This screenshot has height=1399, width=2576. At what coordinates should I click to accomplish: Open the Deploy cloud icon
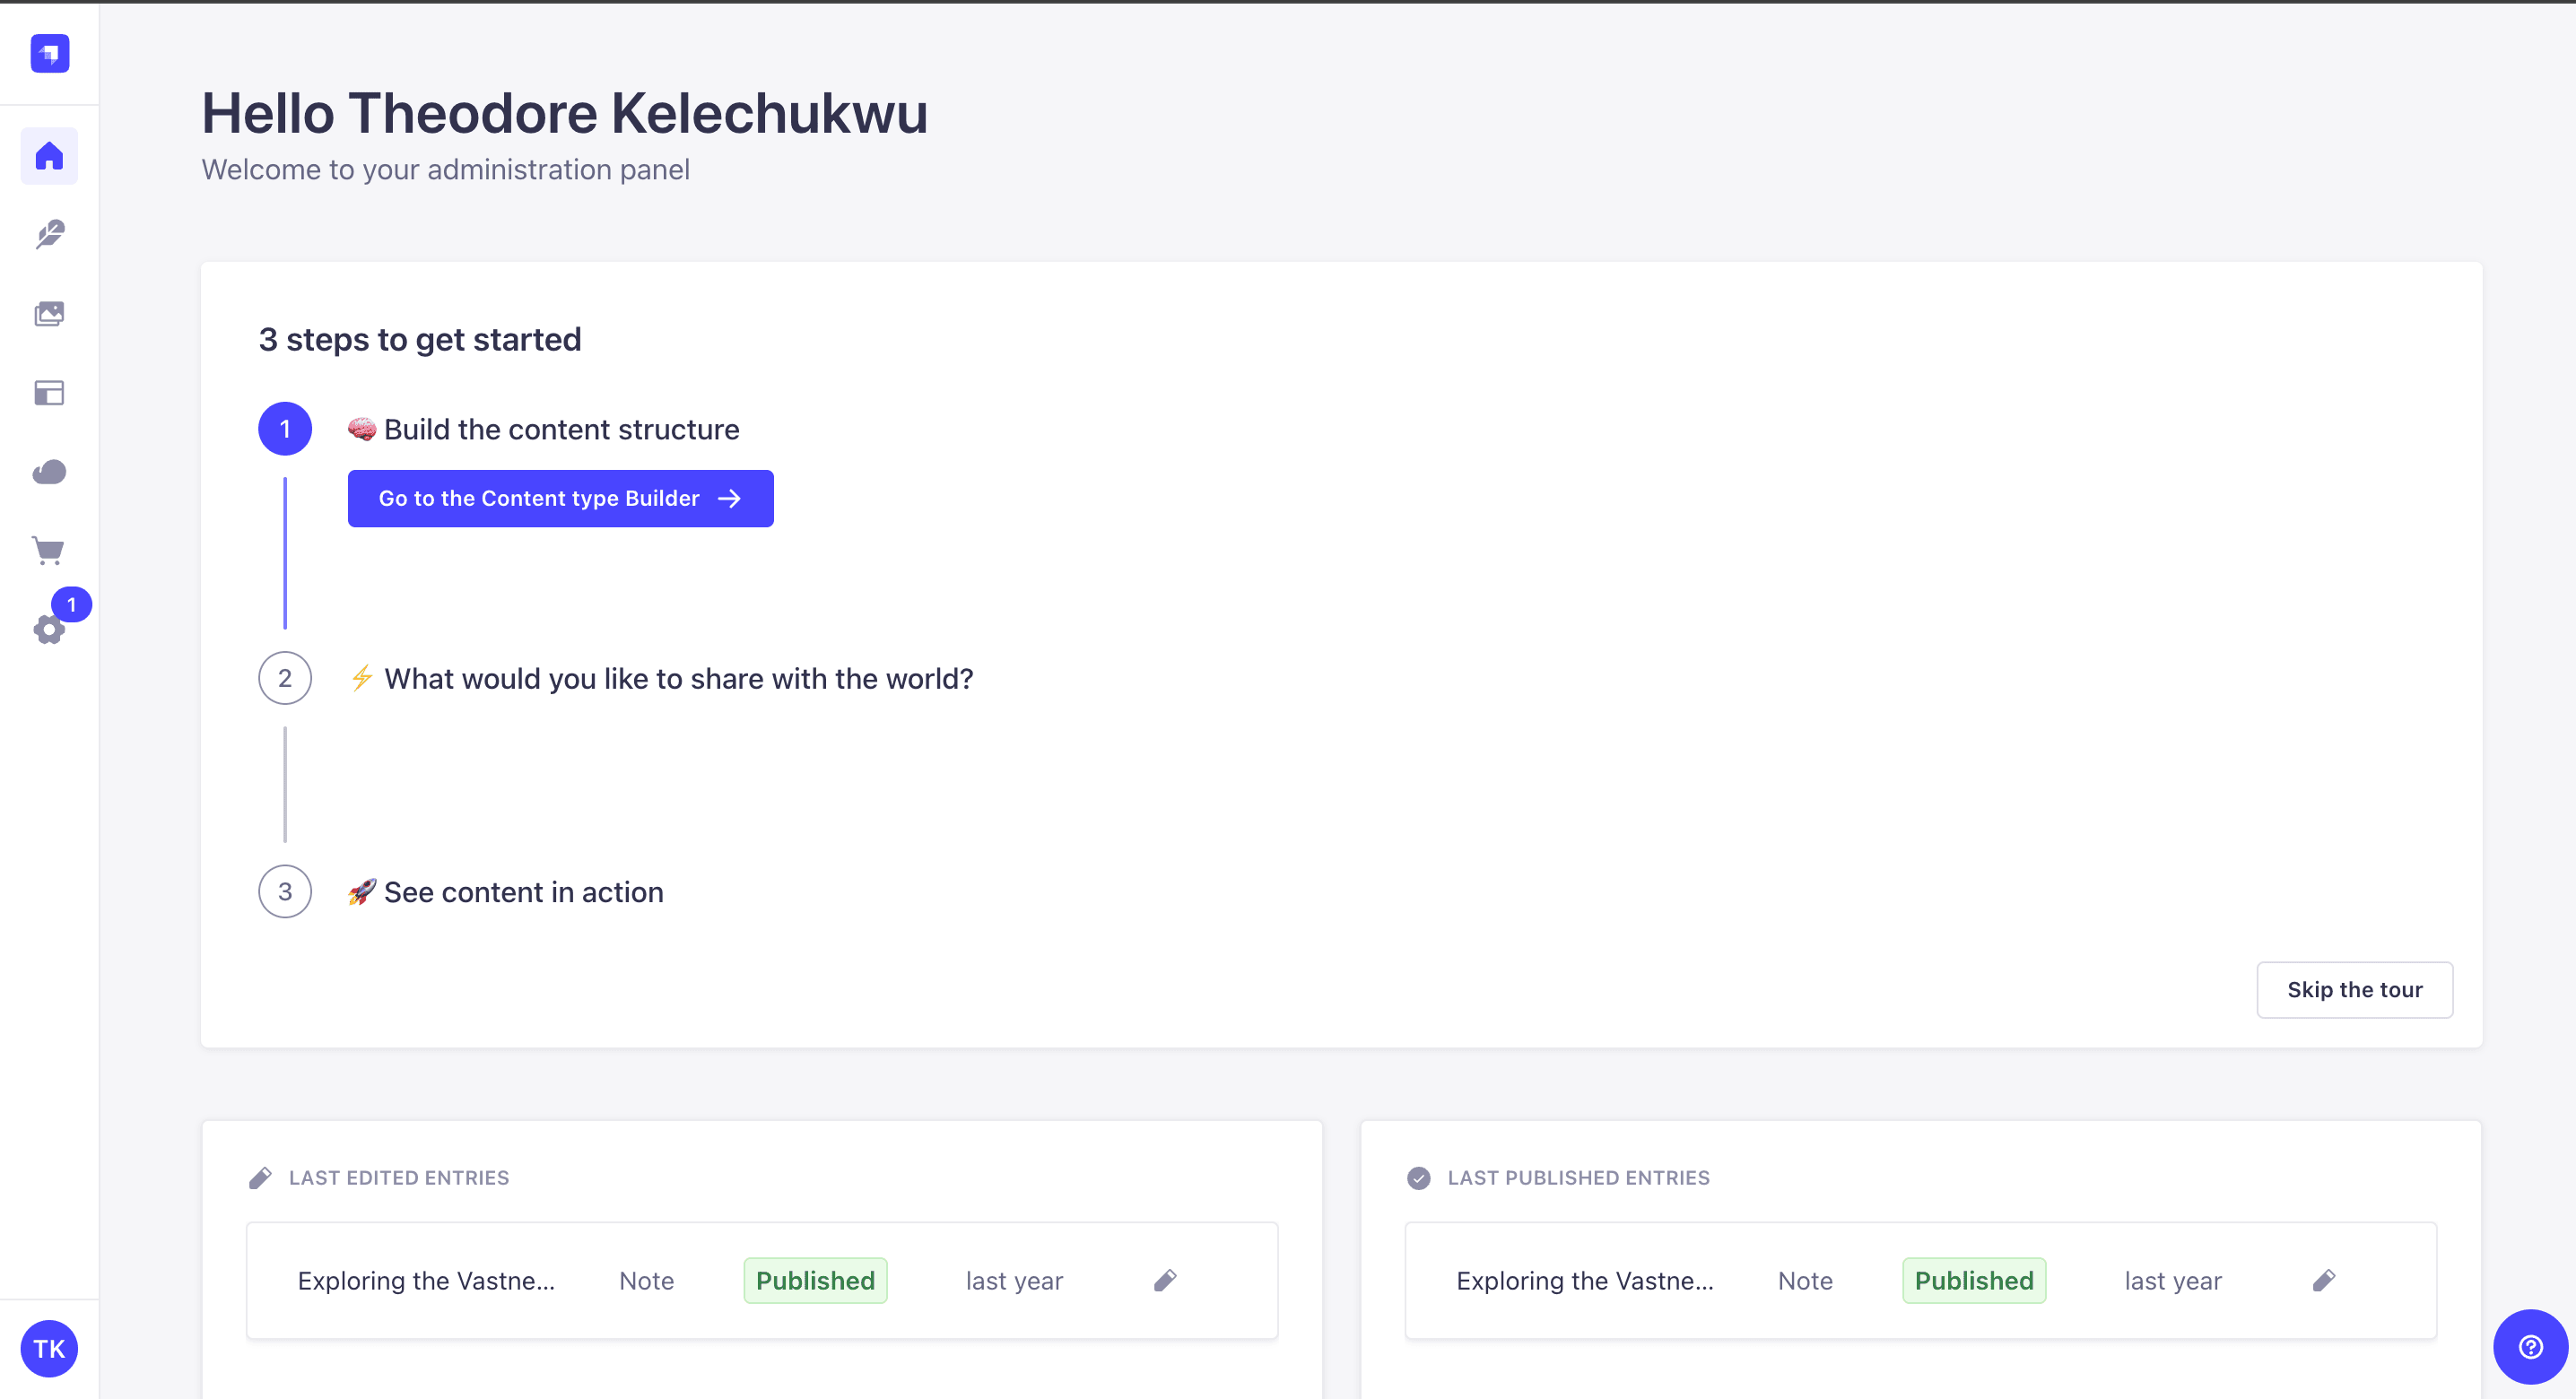tap(49, 472)
